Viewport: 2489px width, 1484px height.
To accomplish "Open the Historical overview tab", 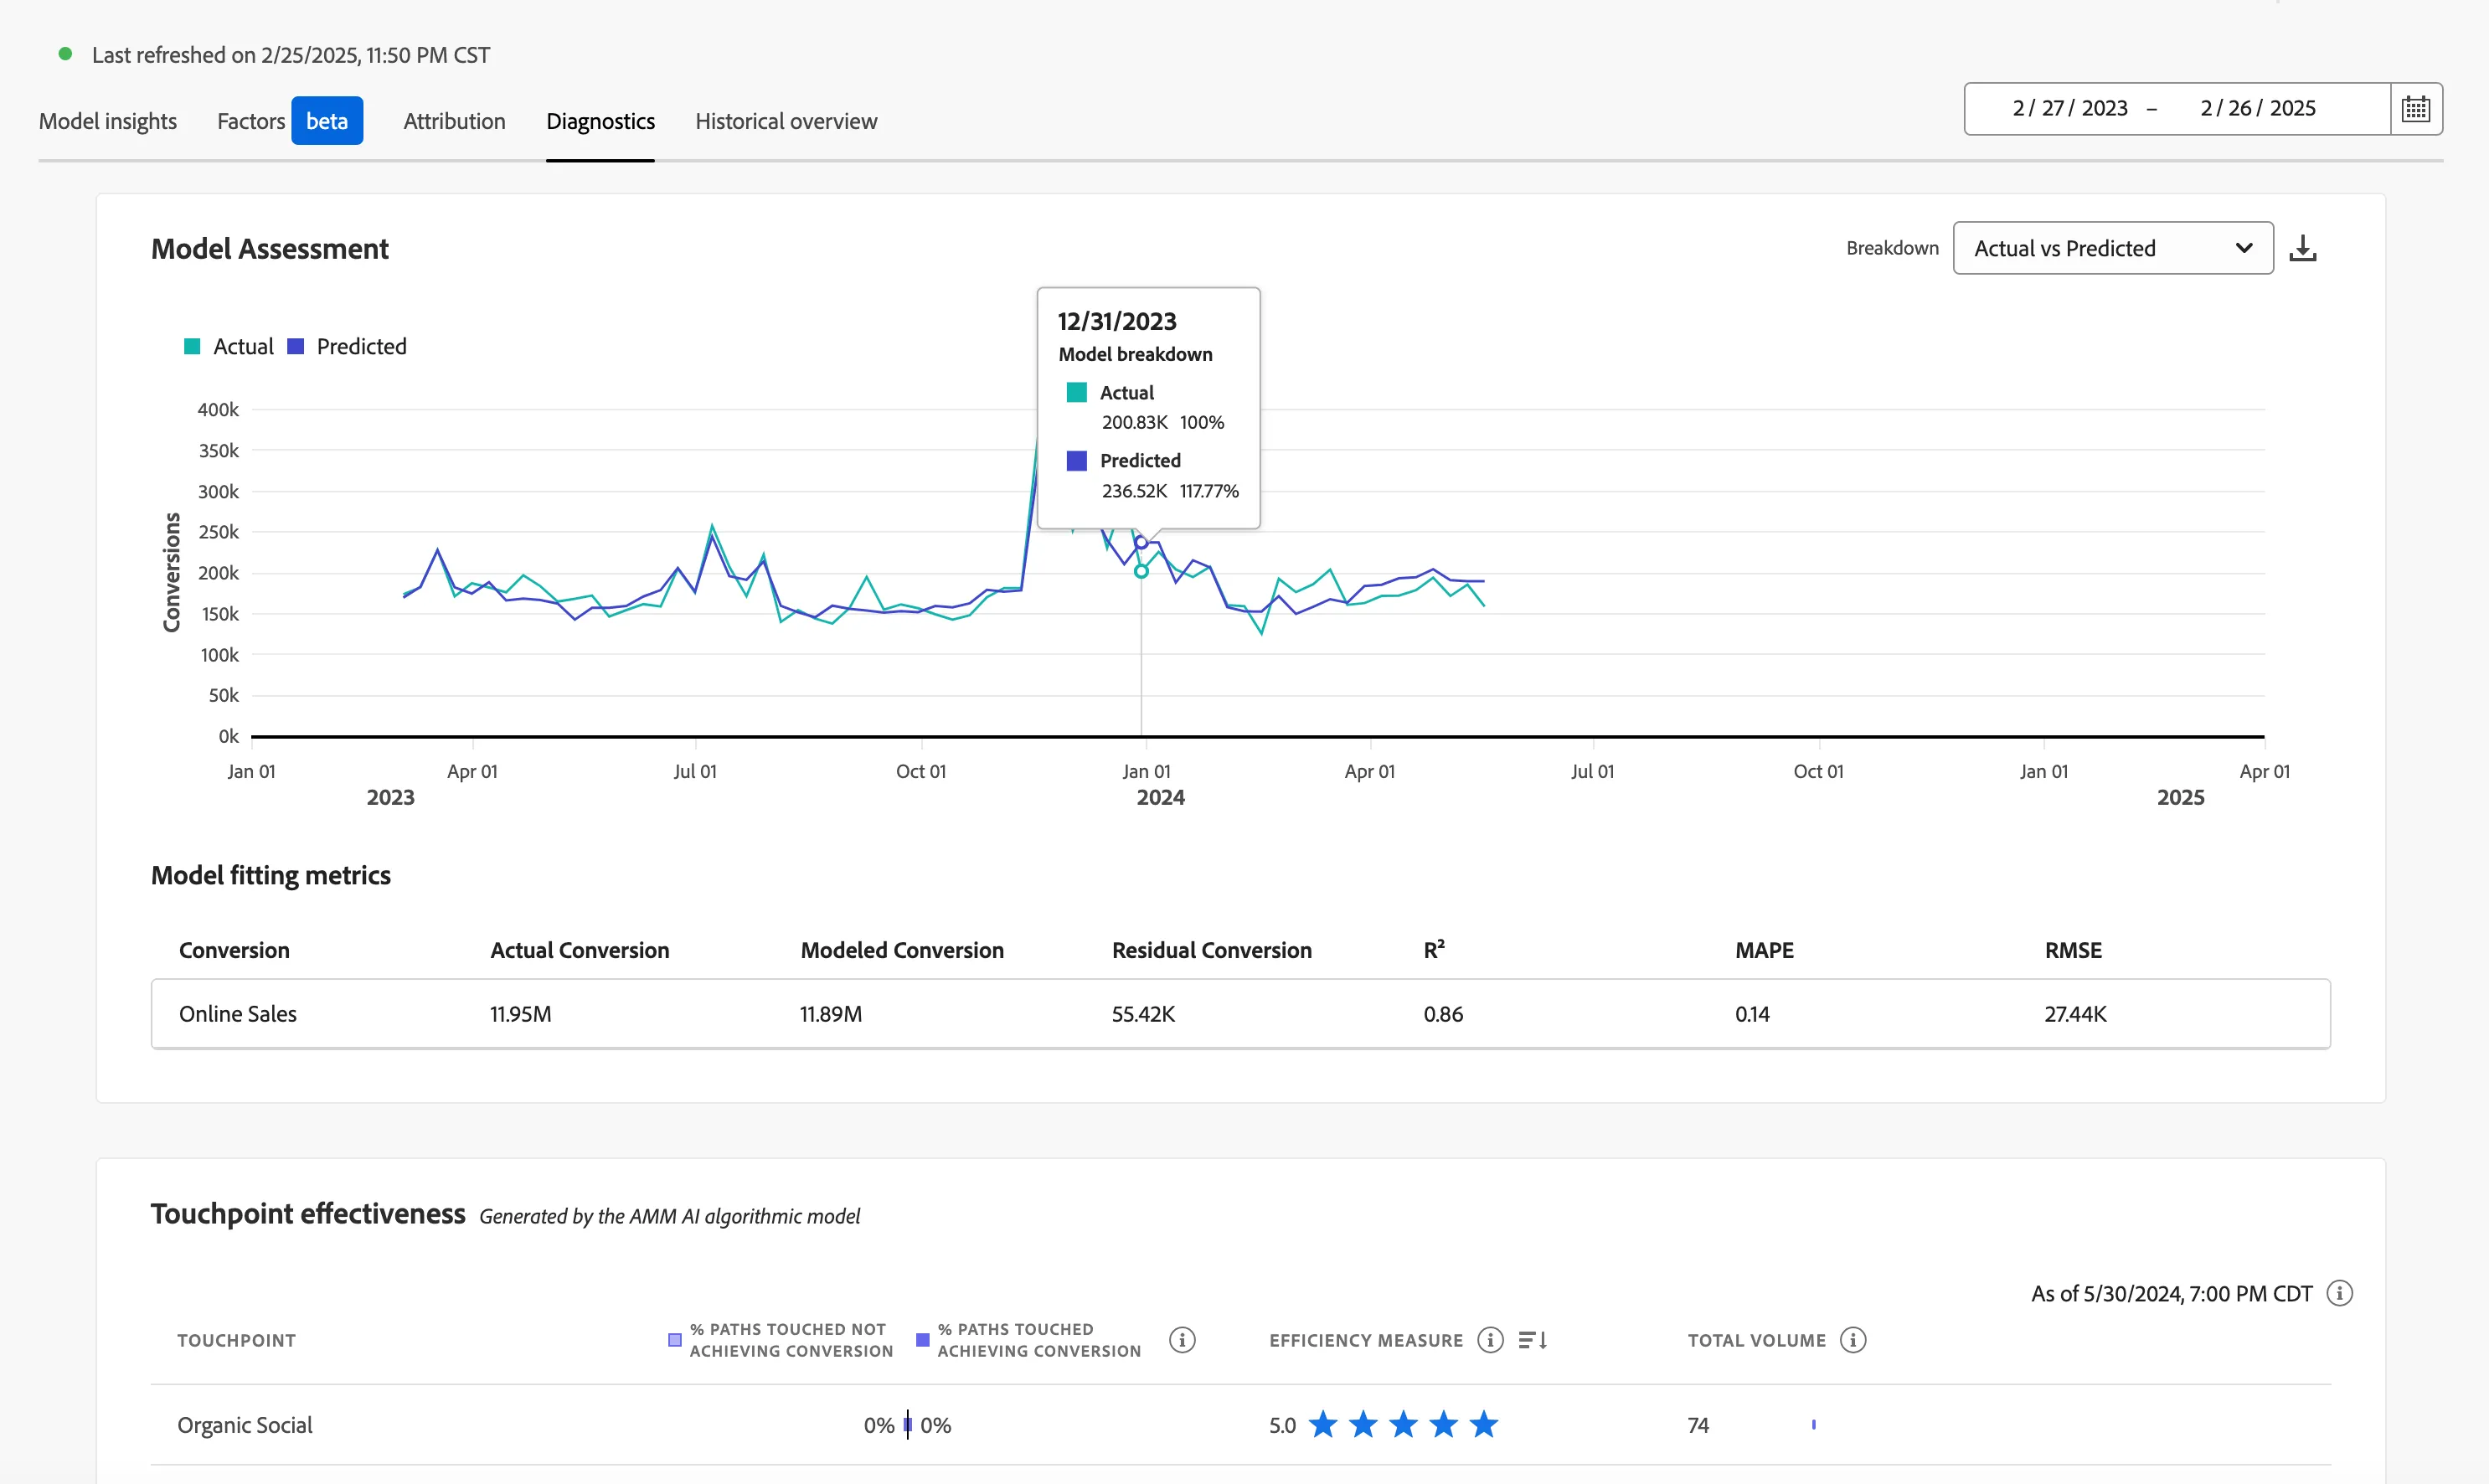I will (787, 121).
